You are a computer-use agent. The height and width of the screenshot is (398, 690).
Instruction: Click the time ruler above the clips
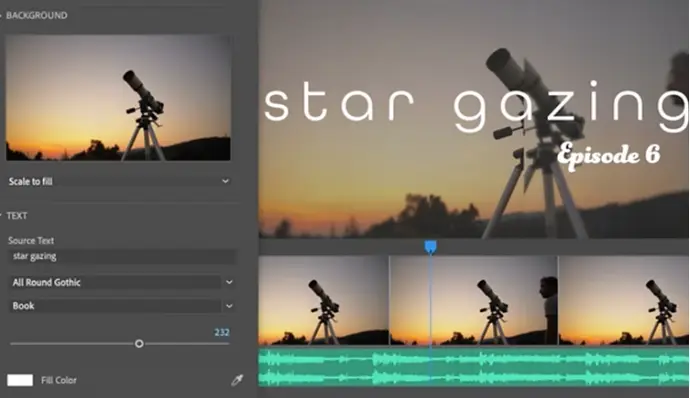coord(474,247)
